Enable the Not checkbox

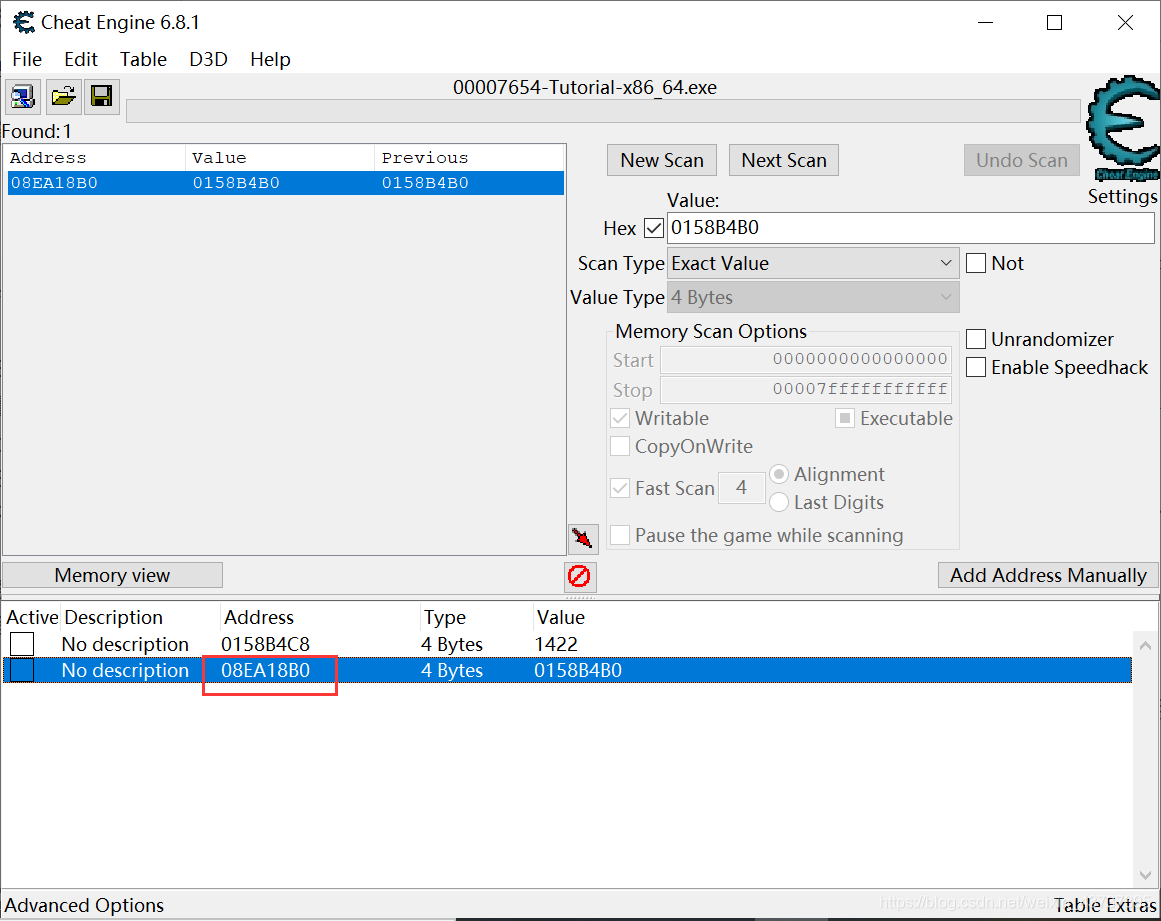tap(976, 263)
